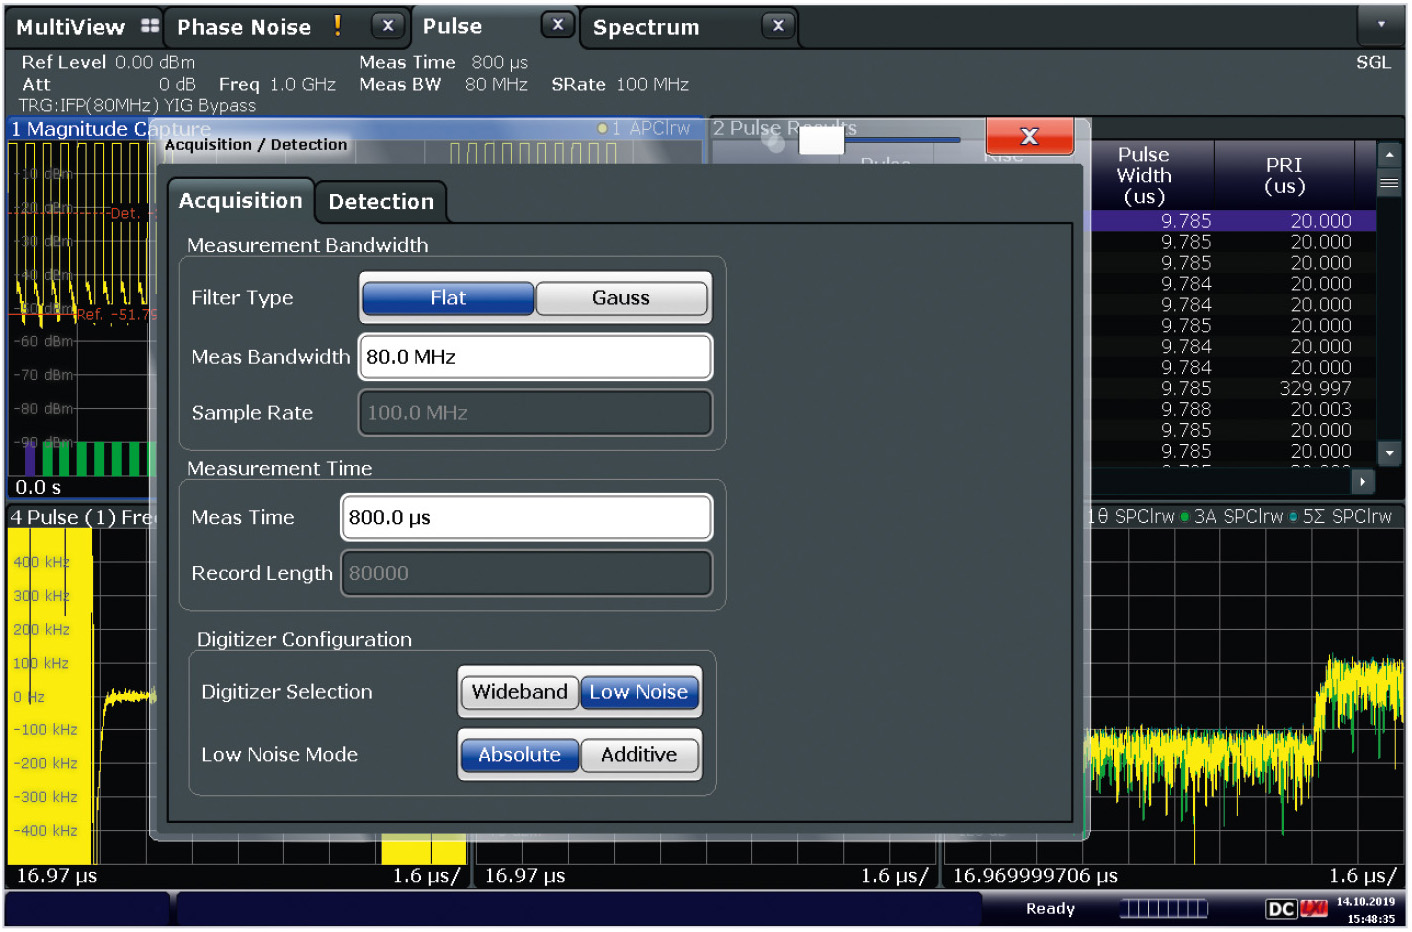Viewport: 1412px width, 932px height.
Task: Close the Acquisition / Detection dialog
Action: coord(1030,136)
